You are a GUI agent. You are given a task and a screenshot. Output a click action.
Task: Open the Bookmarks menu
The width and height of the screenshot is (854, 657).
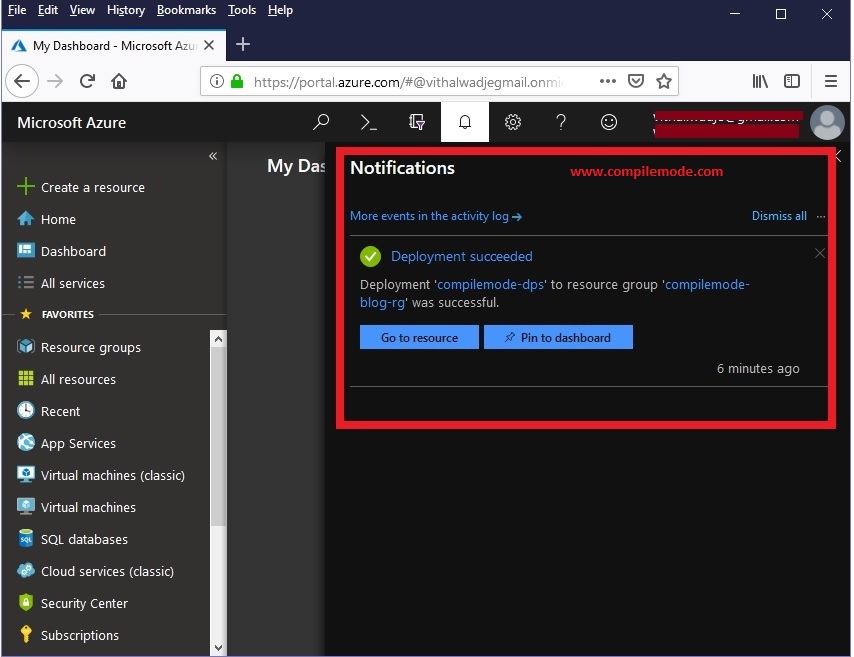[186, 10]
